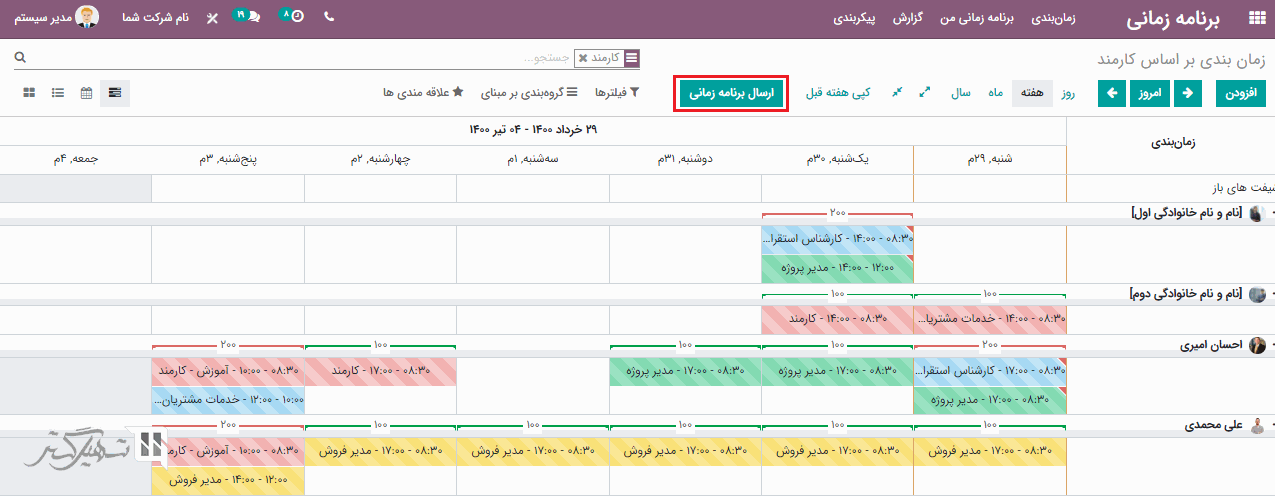
Task: Click the افزودن button
Action: click(x=1240, y=93)
